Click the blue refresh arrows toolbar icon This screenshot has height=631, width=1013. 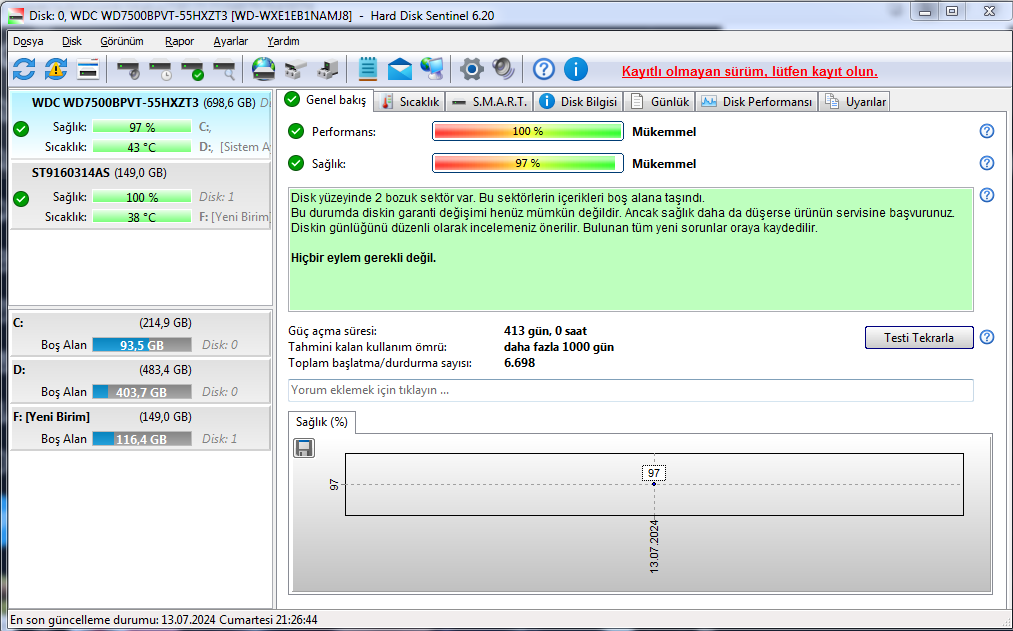click(24, 68)
